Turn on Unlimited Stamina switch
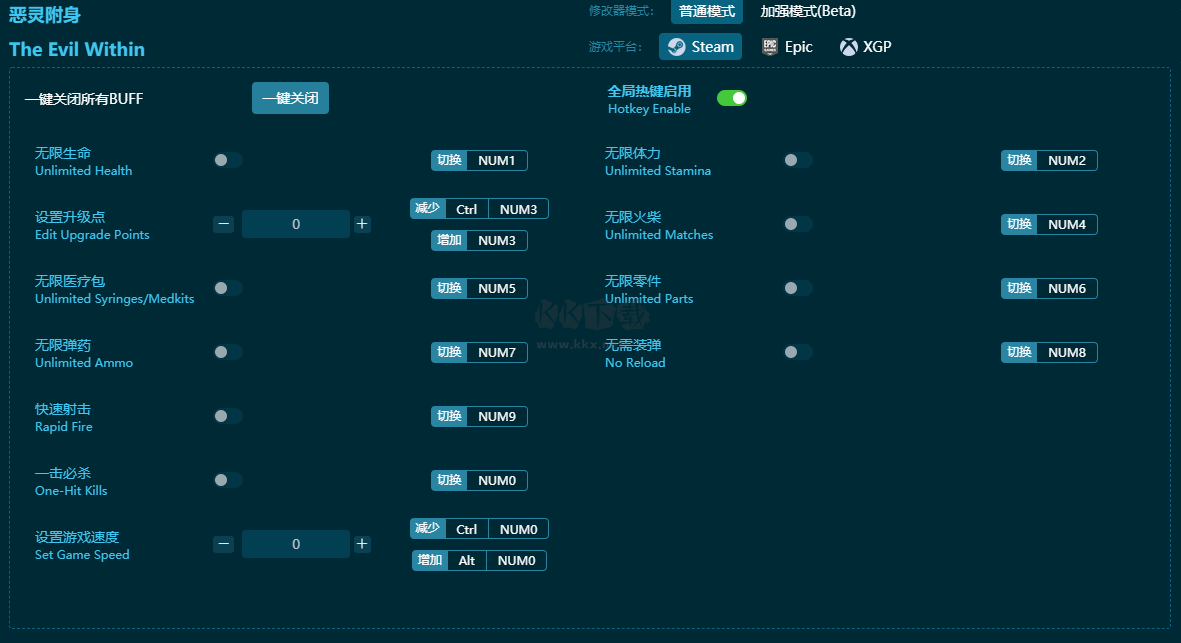1181x643 pixels. click(x=798, y=160)
